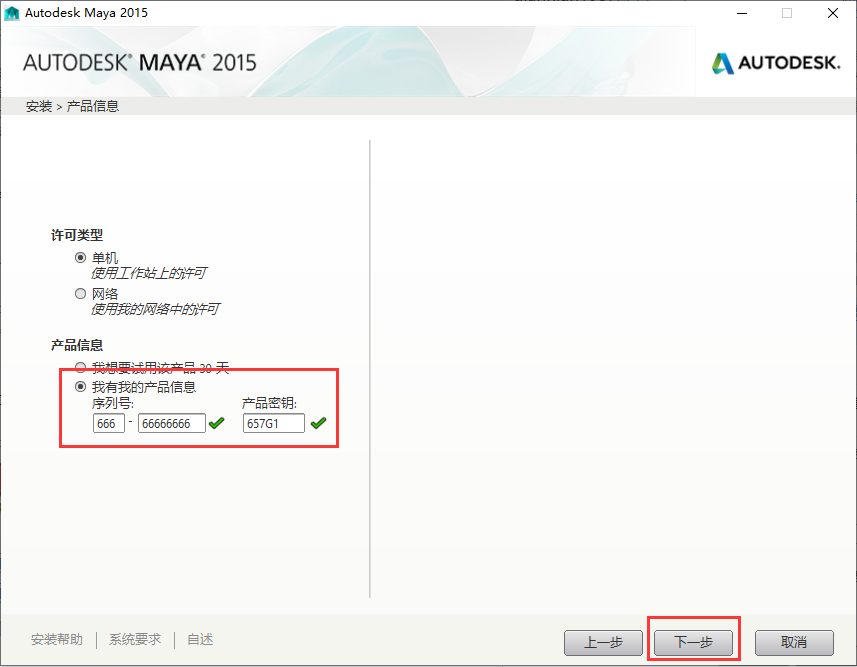Click the 下一步 next button
This screenshot has width=857, height=667.
(693, 642)
